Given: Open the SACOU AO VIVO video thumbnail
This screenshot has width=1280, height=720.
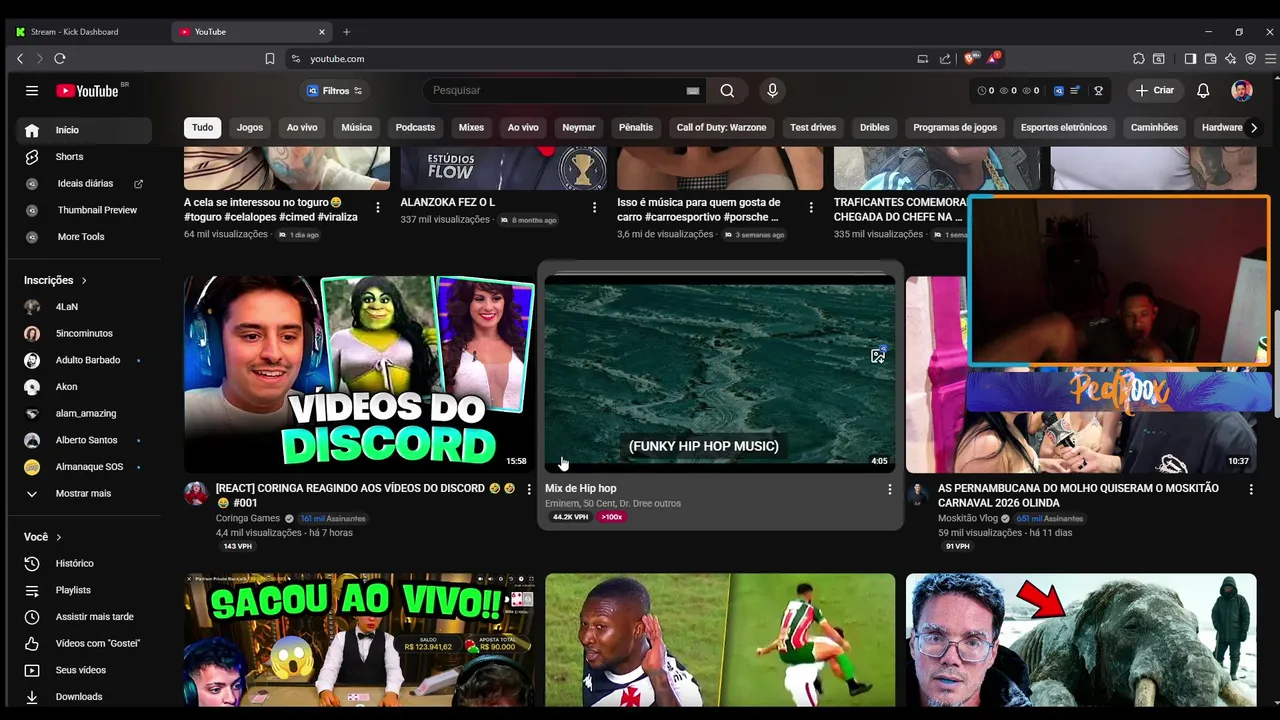Looking at the screenshot, I should tap(359, 640).
